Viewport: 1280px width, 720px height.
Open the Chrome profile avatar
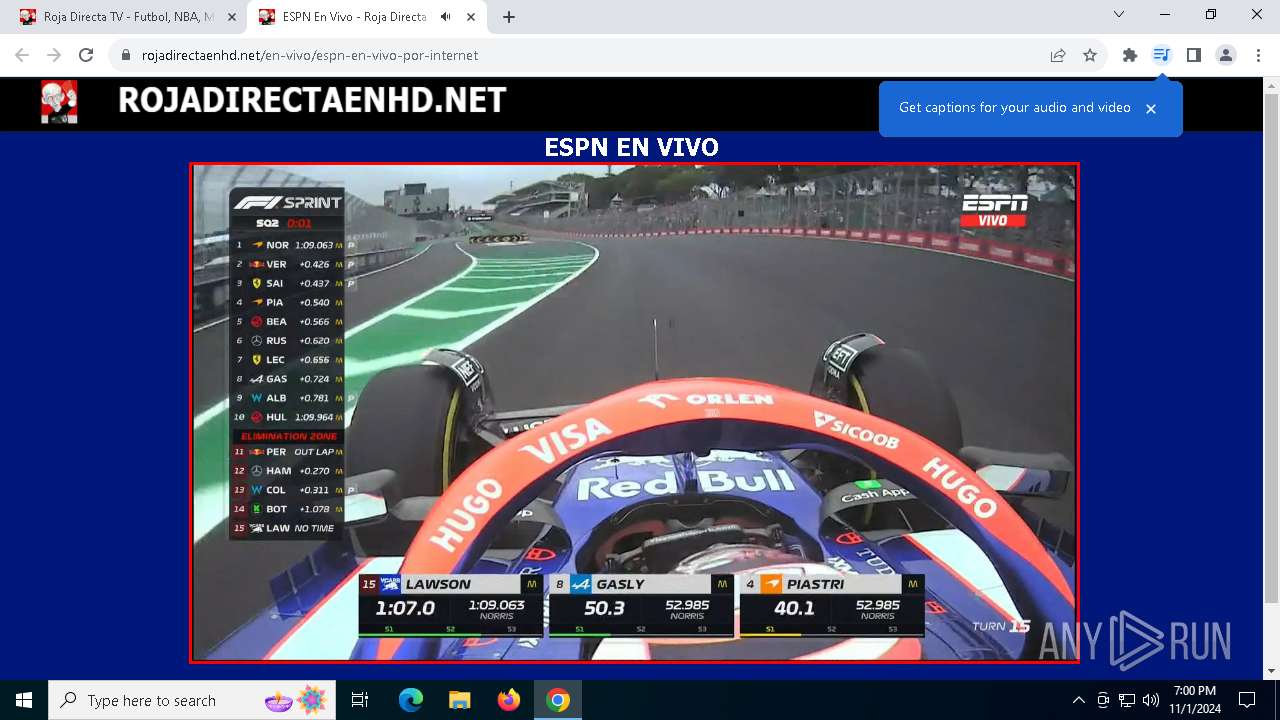click(1226, 55)
